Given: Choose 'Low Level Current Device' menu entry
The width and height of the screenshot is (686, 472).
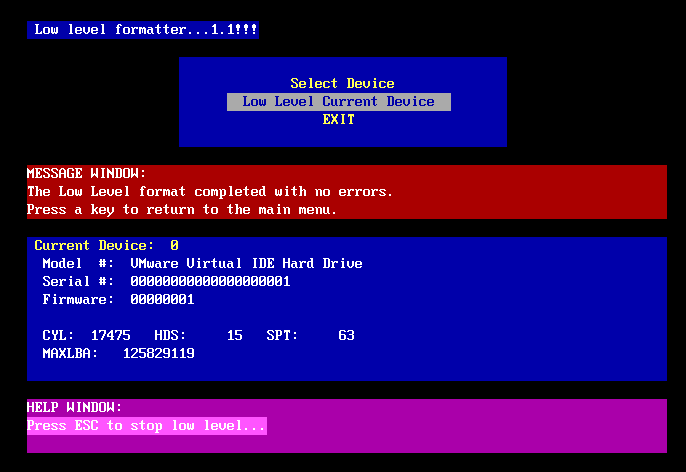Looking at the screenshot, I should [338, 102].
